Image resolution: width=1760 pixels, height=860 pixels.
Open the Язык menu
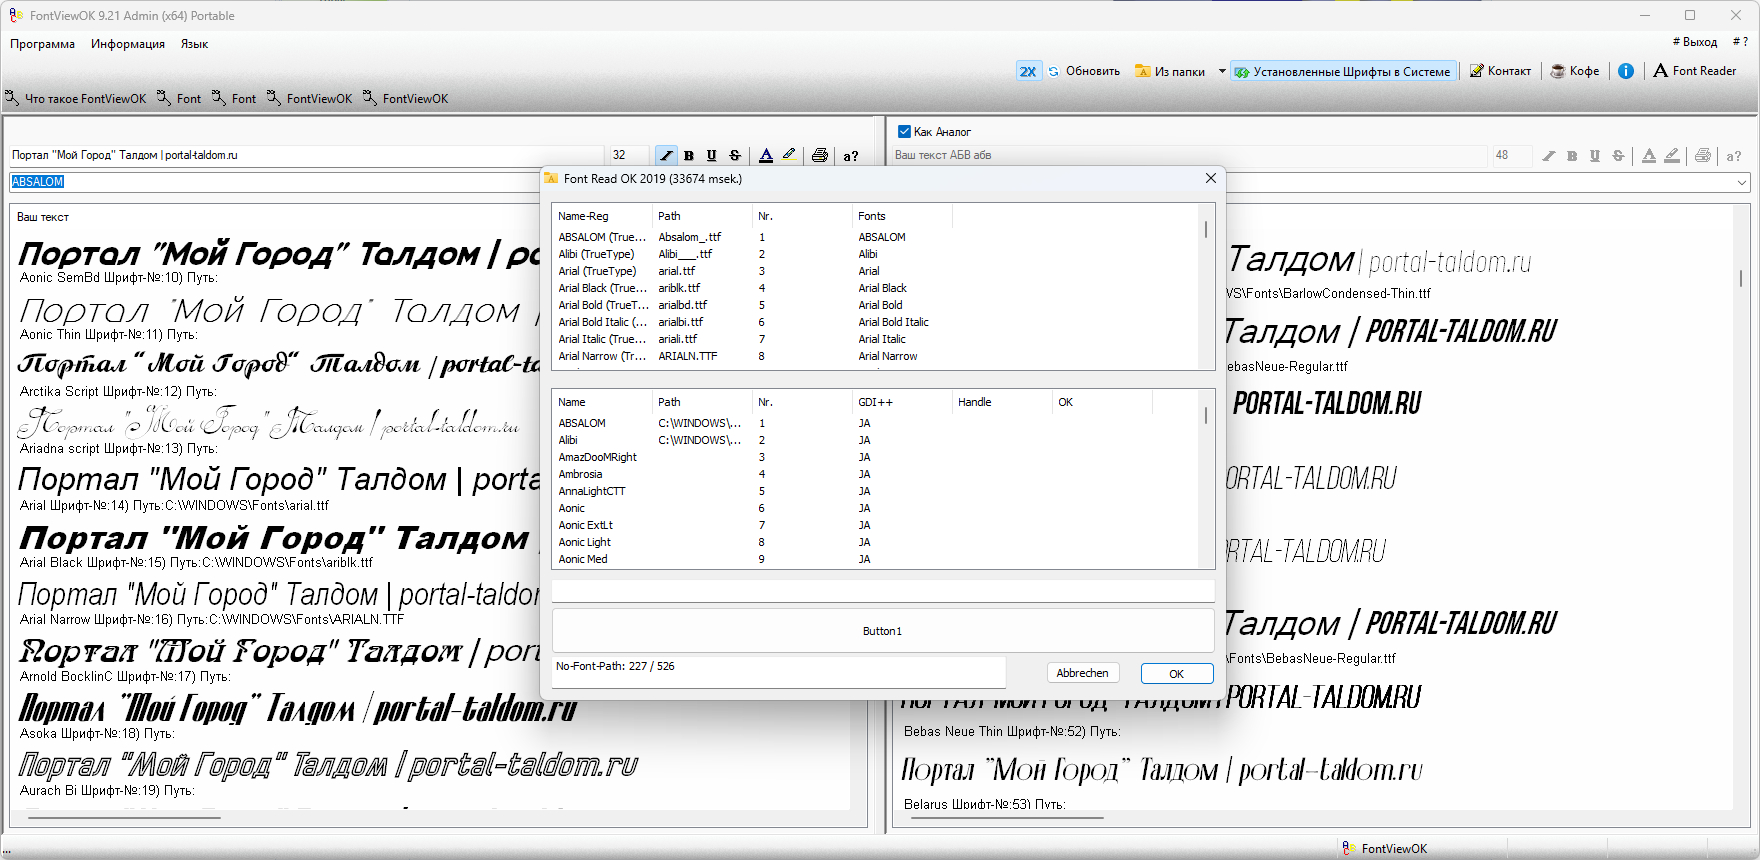[x=194, y=44]
